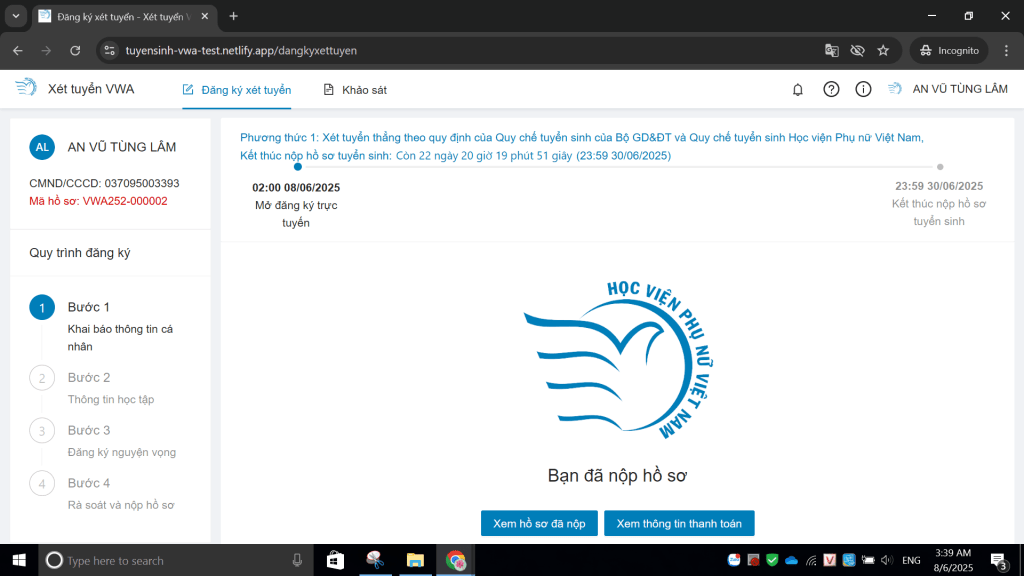The width and height of the screenshot is (1024, 576).
Task: Click the battery tray icon
Action: point(868,560)
